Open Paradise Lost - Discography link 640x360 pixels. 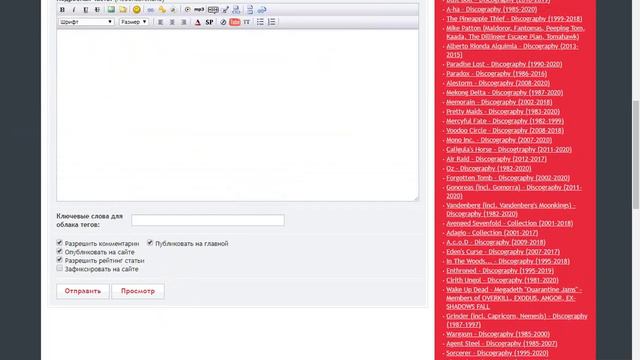pos(504,64)
